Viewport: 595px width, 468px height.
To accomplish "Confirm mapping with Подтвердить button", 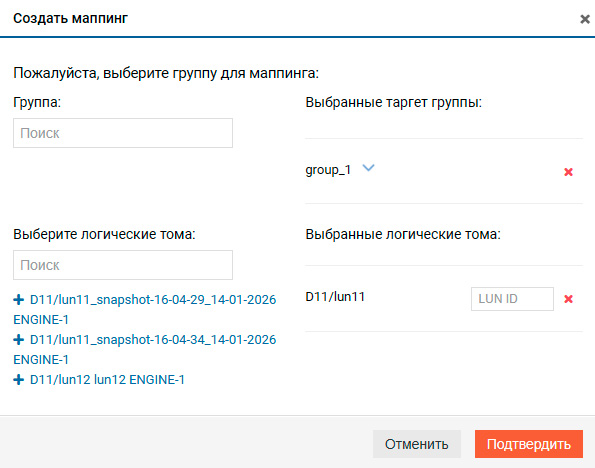I will coord(529,444).
